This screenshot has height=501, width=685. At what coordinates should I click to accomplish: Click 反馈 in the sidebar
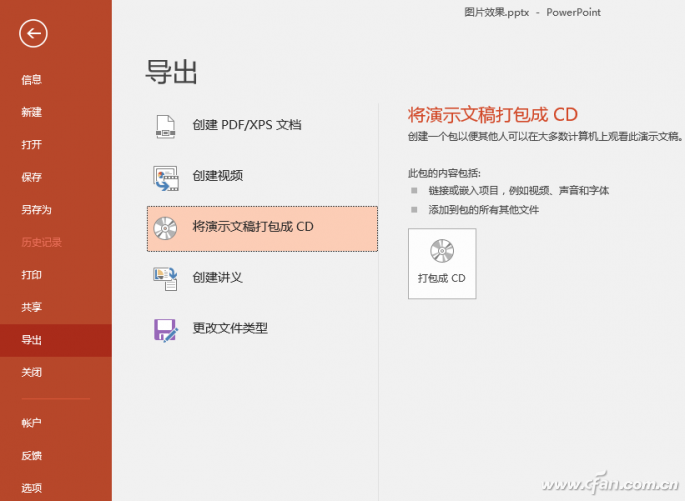(x=32, y=456)
